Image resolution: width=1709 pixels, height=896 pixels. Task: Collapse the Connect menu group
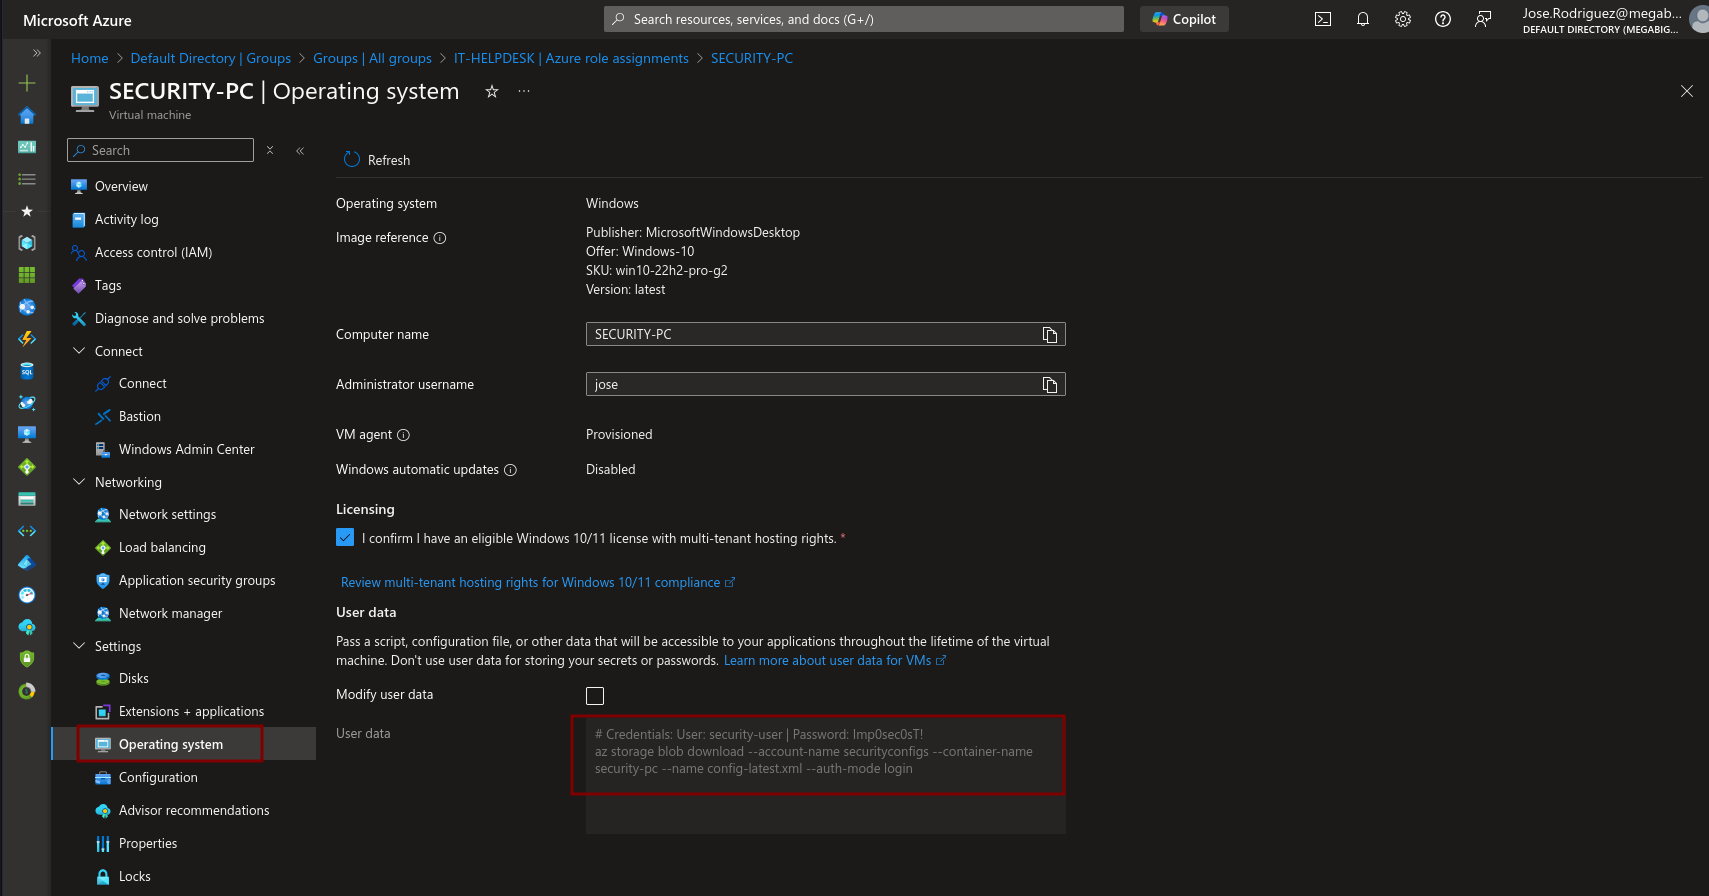coord(80,351)
